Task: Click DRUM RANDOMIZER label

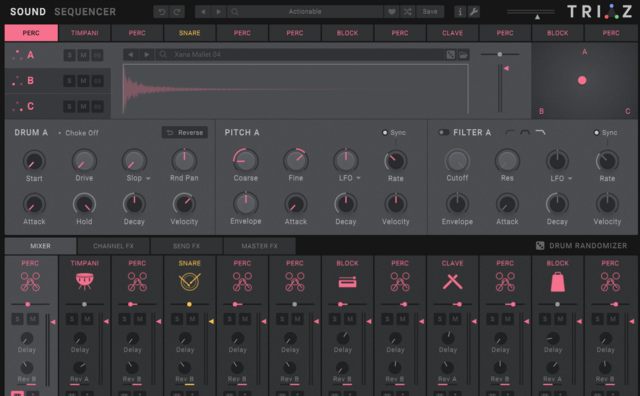Action: point(588,245)
